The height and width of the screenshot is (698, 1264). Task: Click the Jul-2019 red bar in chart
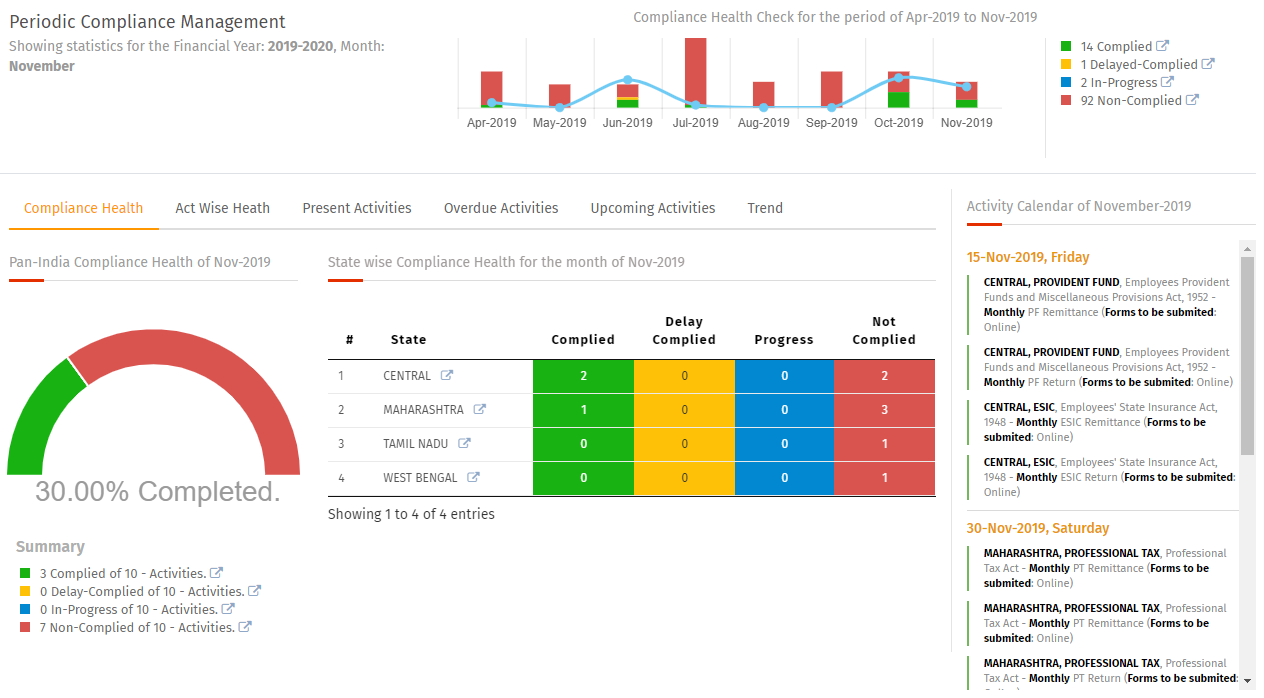[695, 70]
